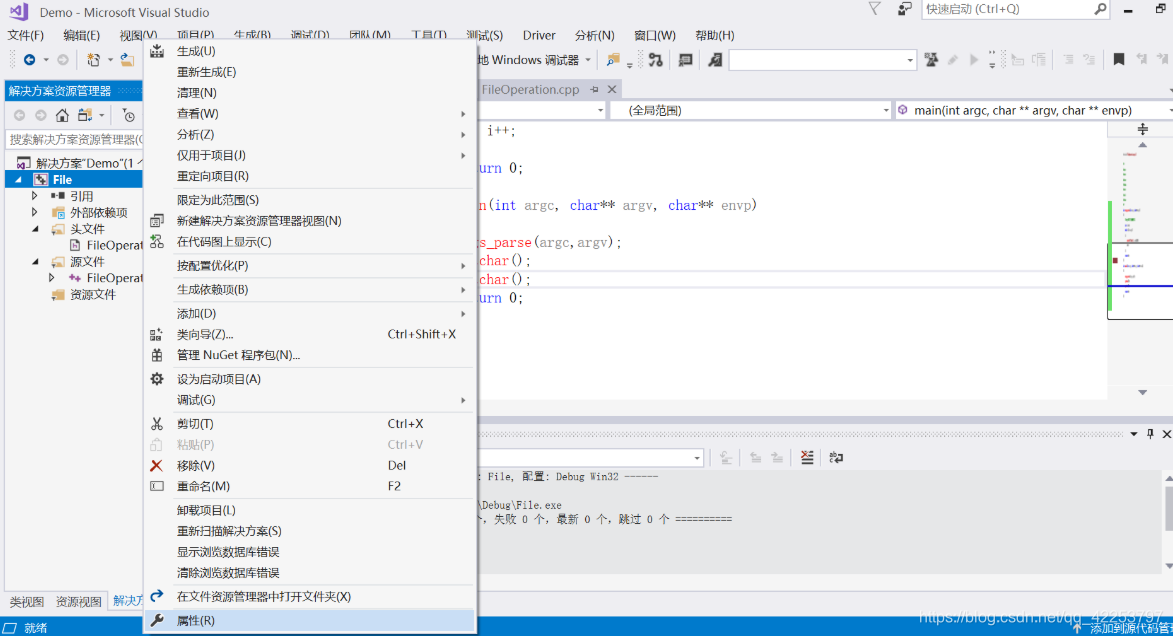Select Resource Files (资源文件) folder
The width and height of the screenshot is (1173, 636).
click(93, 295)
